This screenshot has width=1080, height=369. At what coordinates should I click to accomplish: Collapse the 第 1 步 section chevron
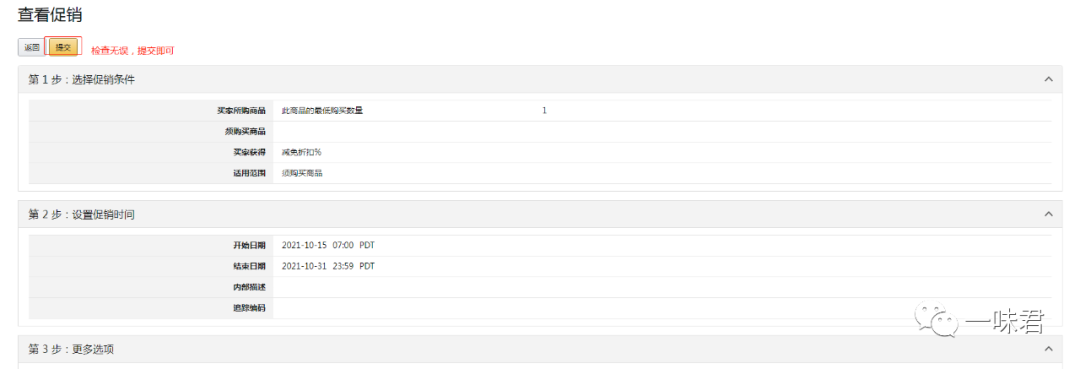[x=1048, y=79]
